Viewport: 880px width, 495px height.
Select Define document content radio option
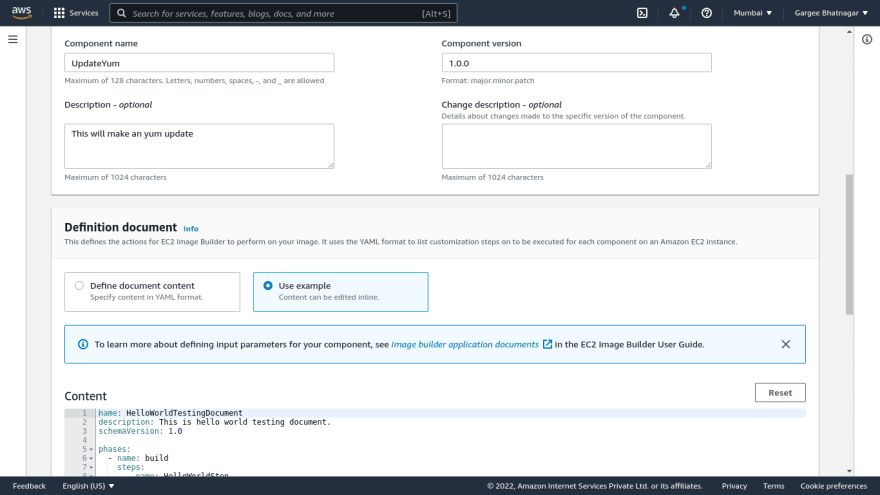[79, 286]
